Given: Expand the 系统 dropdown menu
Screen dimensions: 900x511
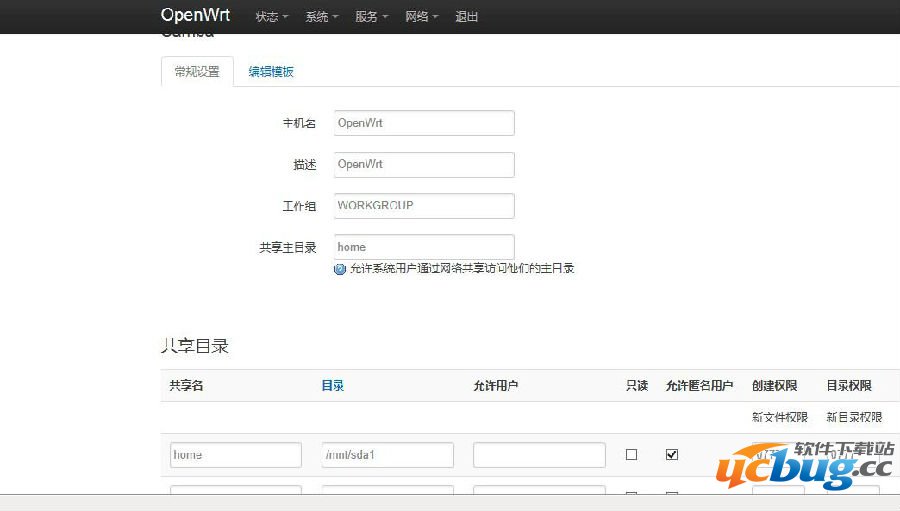Looking at the screenshot, I should pos(321,17).
